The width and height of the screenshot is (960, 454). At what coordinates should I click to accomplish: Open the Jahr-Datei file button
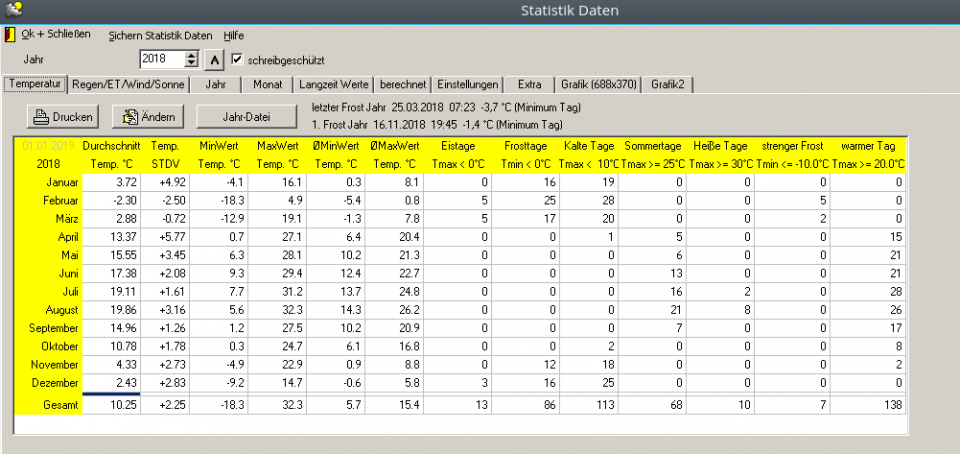point(245,117)
